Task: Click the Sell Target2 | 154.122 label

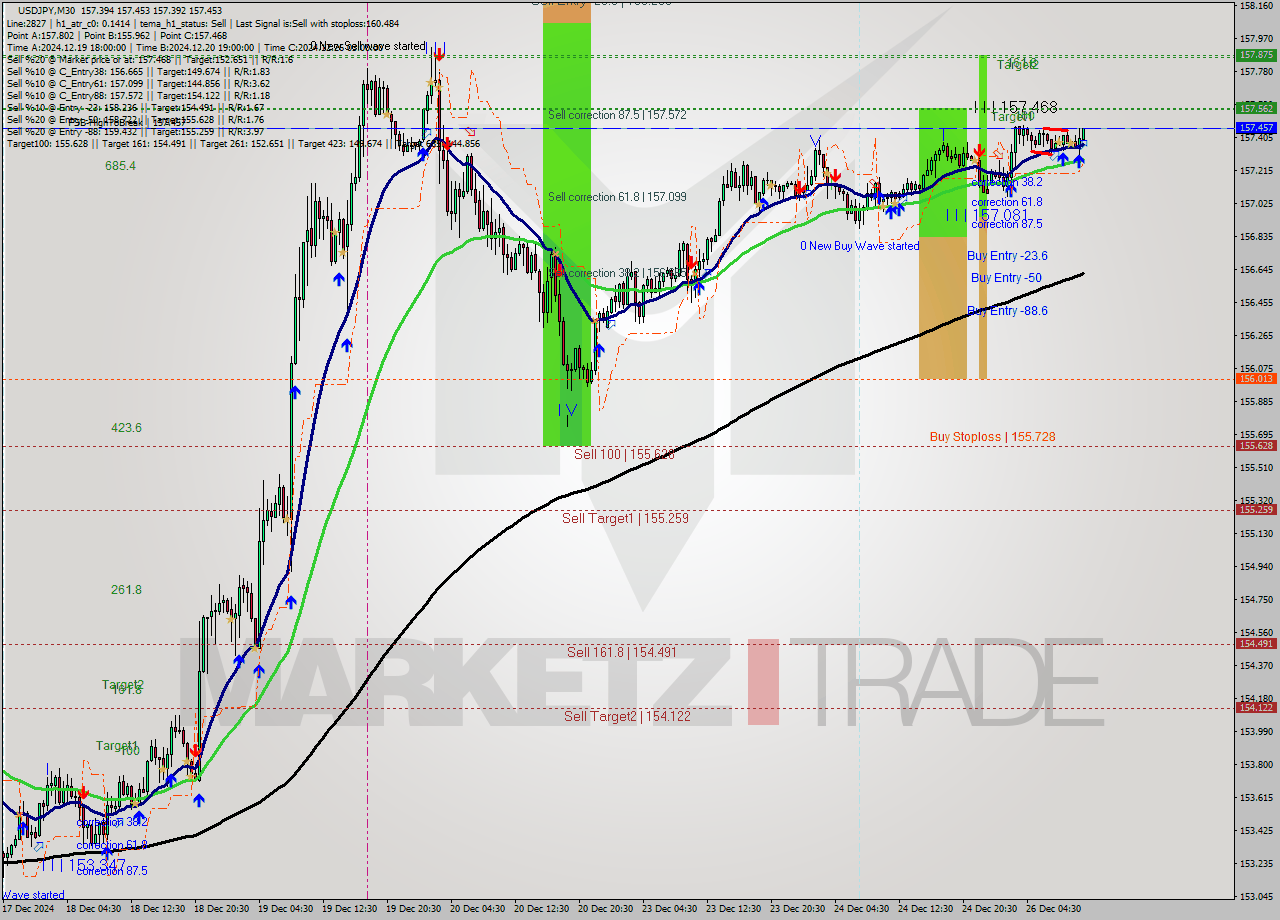Action: coord(627,716)
